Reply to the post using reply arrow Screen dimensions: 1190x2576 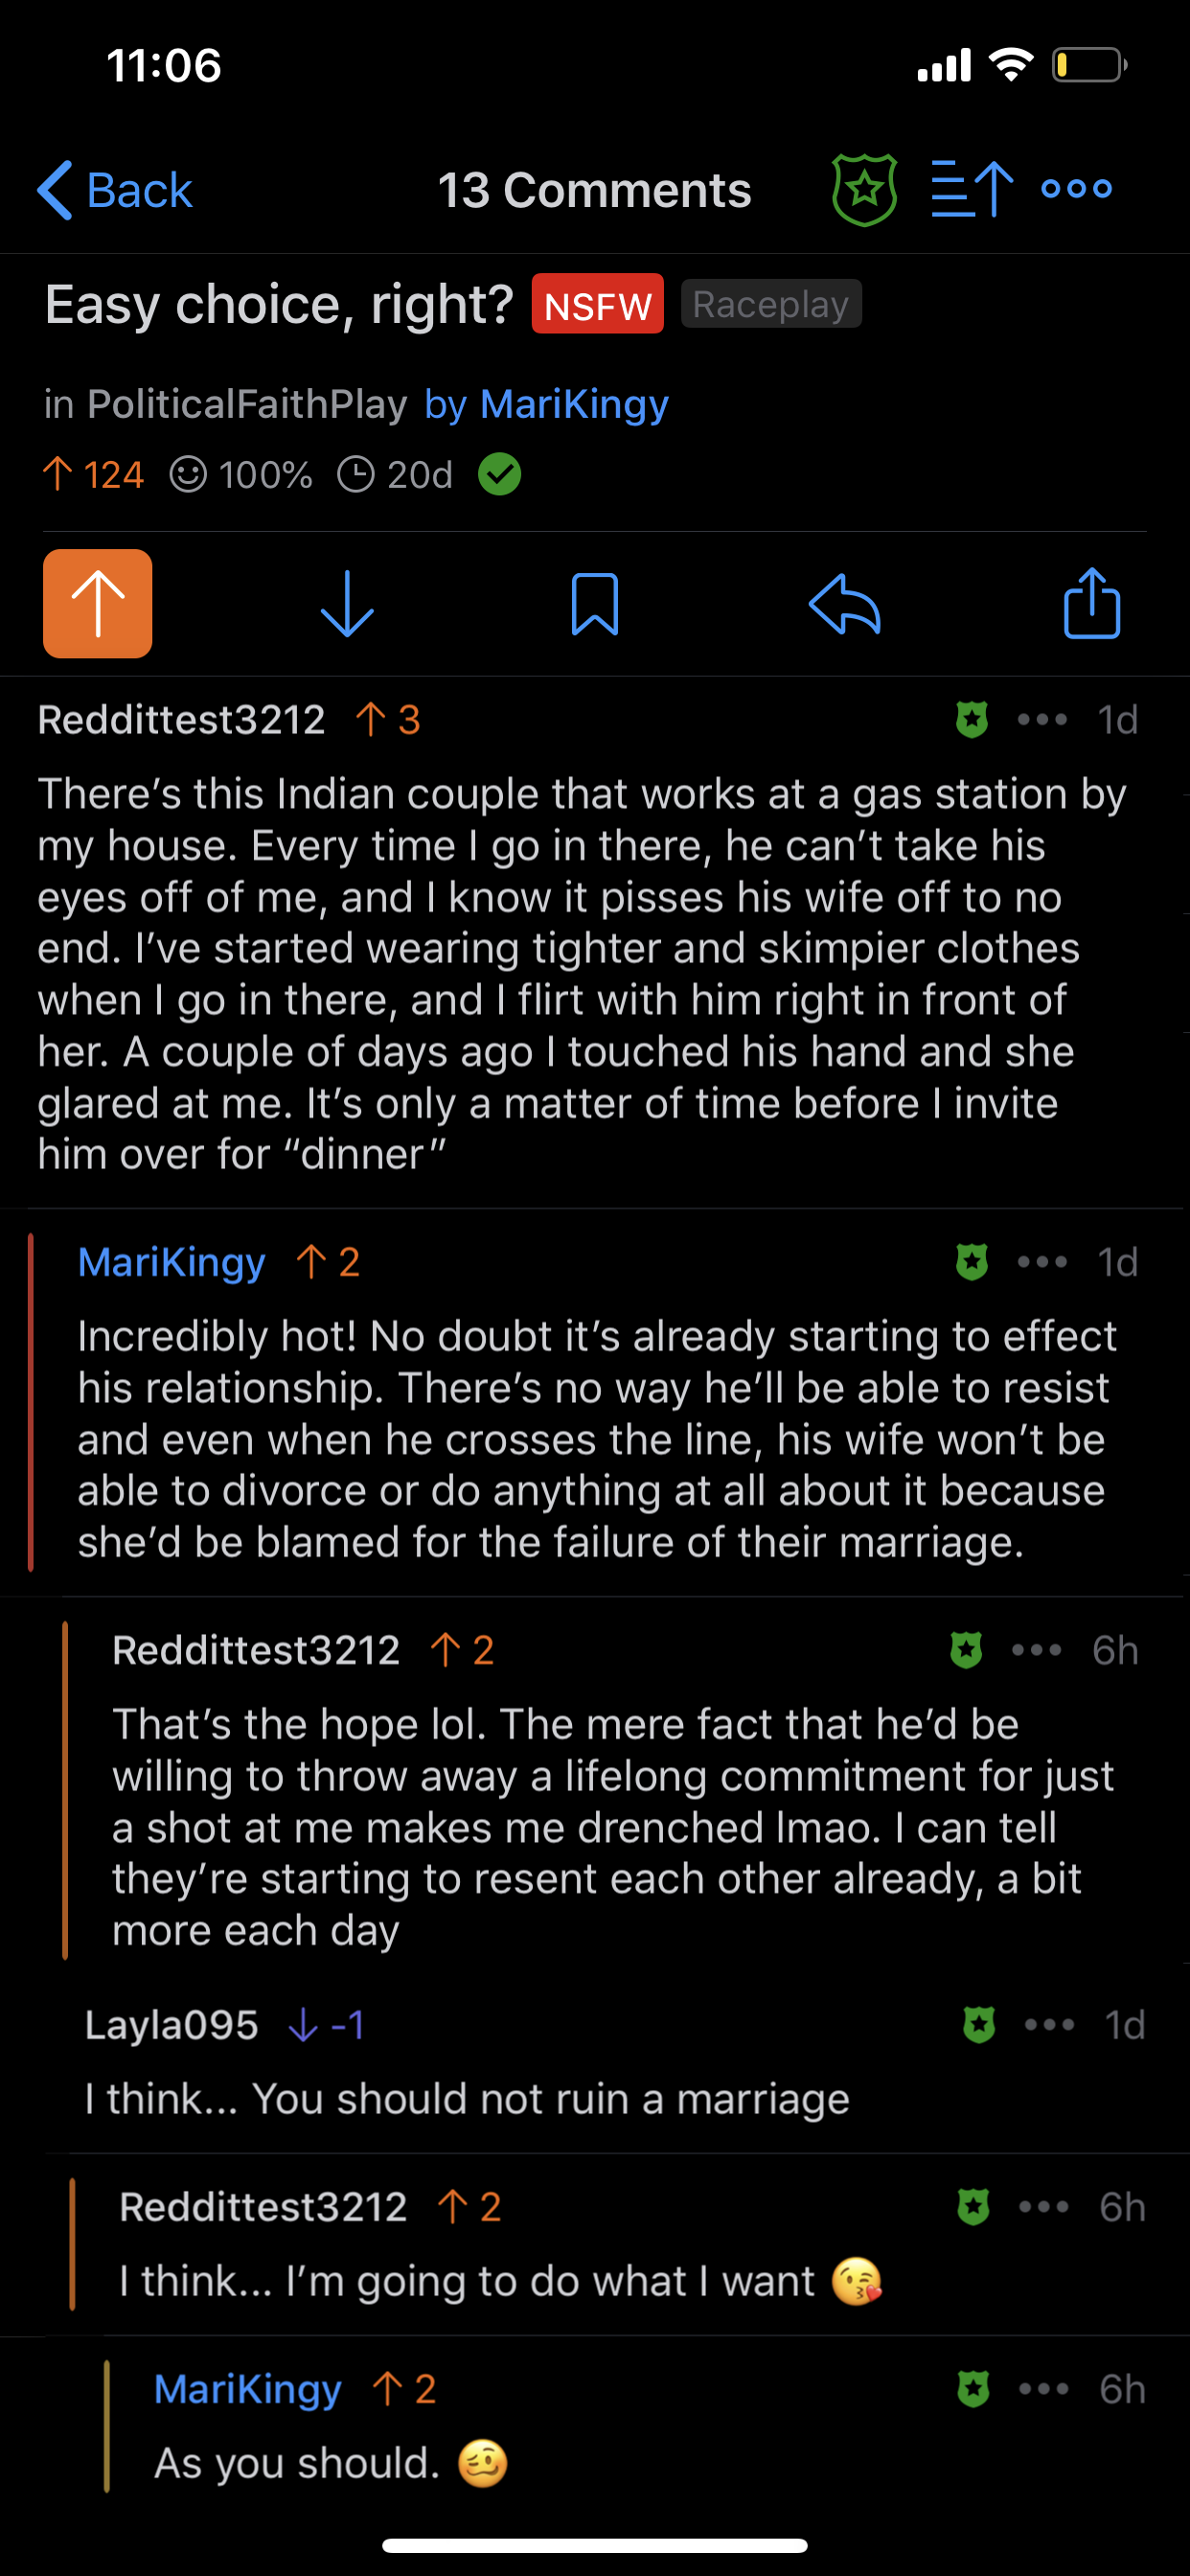[844, 604]
